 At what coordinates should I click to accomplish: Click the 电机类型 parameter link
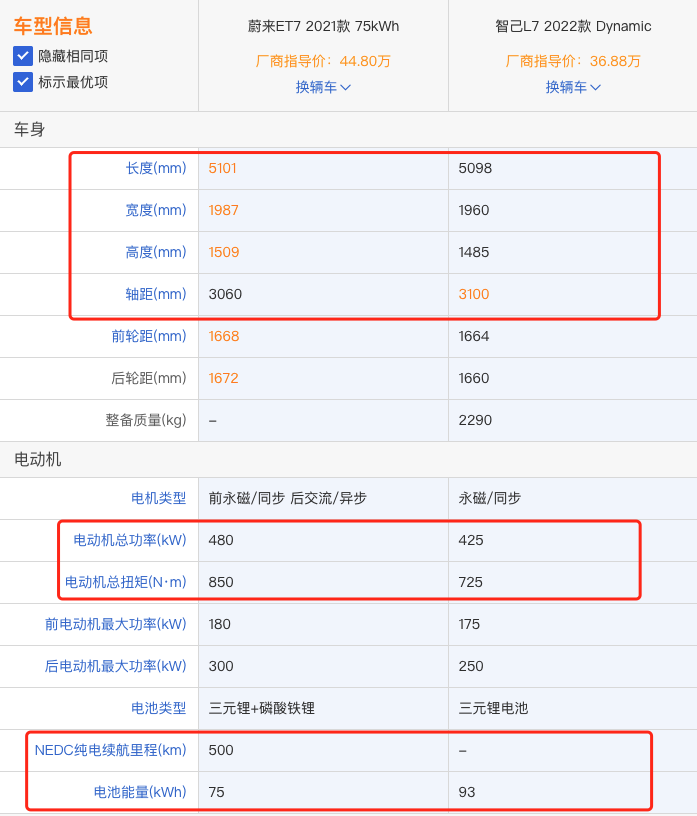[158, 498]
